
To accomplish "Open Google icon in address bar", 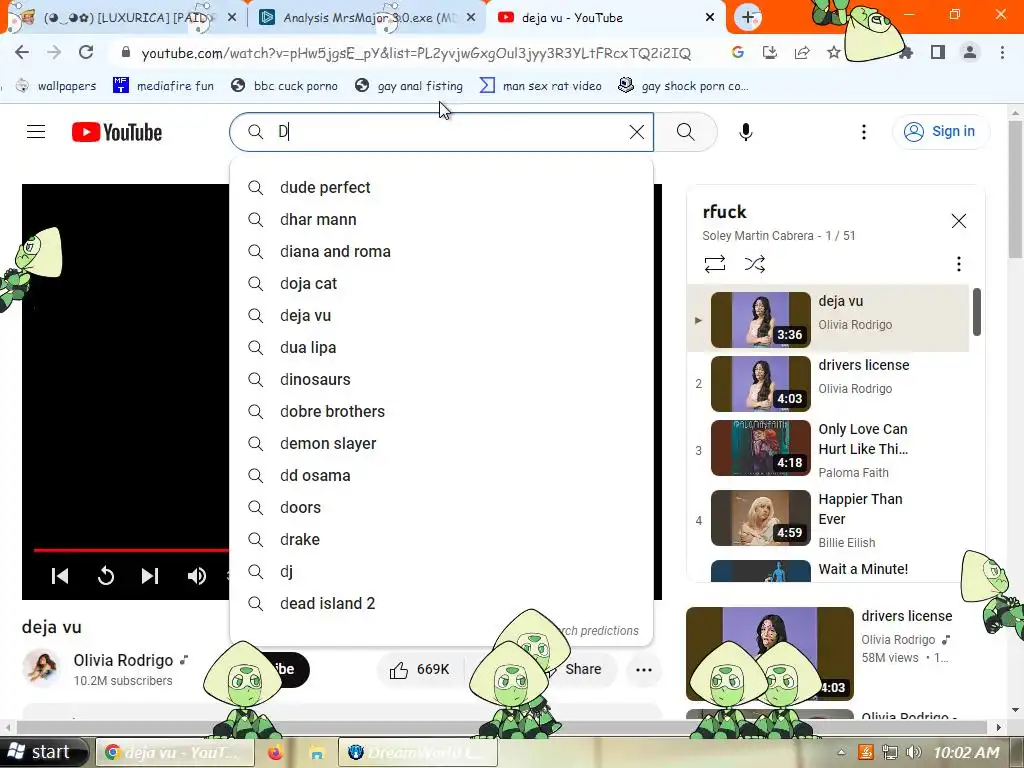I will point(738,52).
